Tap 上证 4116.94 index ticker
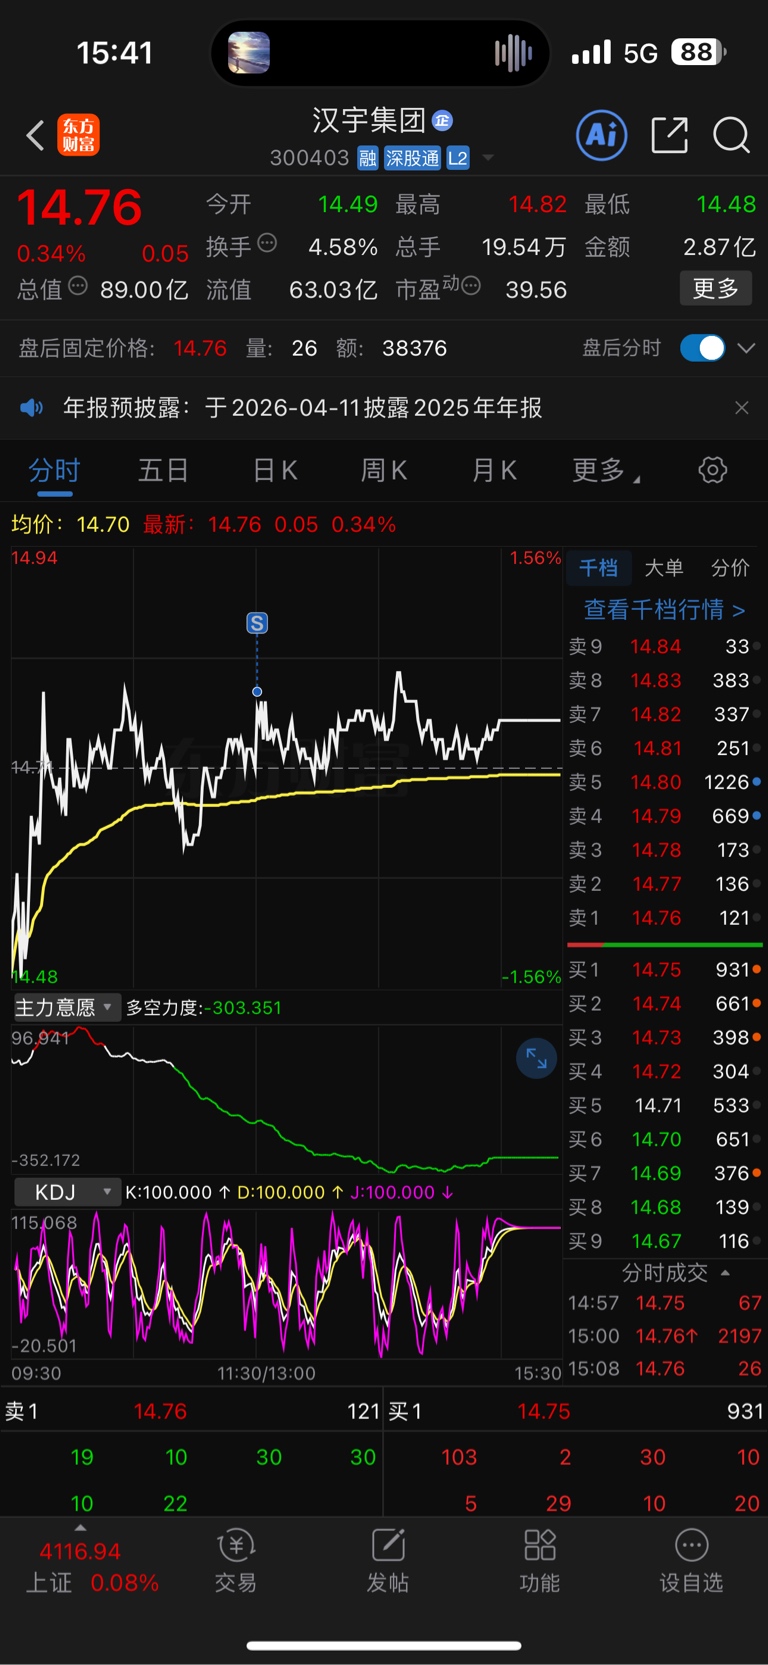The image size is (768, 1665). click(80, 1567)
